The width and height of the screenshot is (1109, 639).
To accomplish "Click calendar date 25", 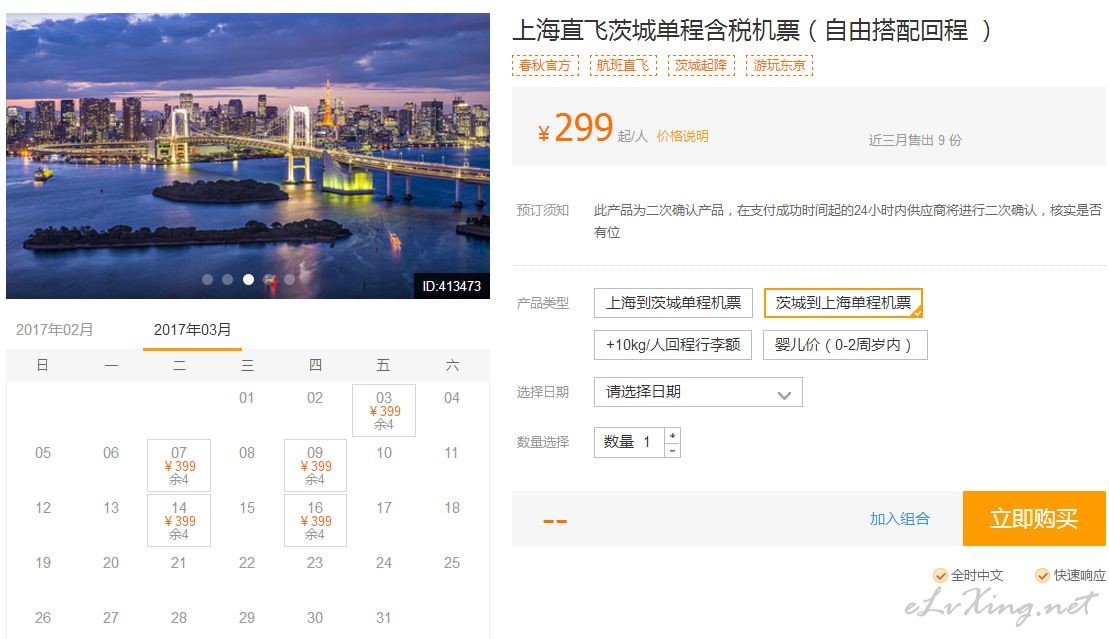I will coord(452,563).
